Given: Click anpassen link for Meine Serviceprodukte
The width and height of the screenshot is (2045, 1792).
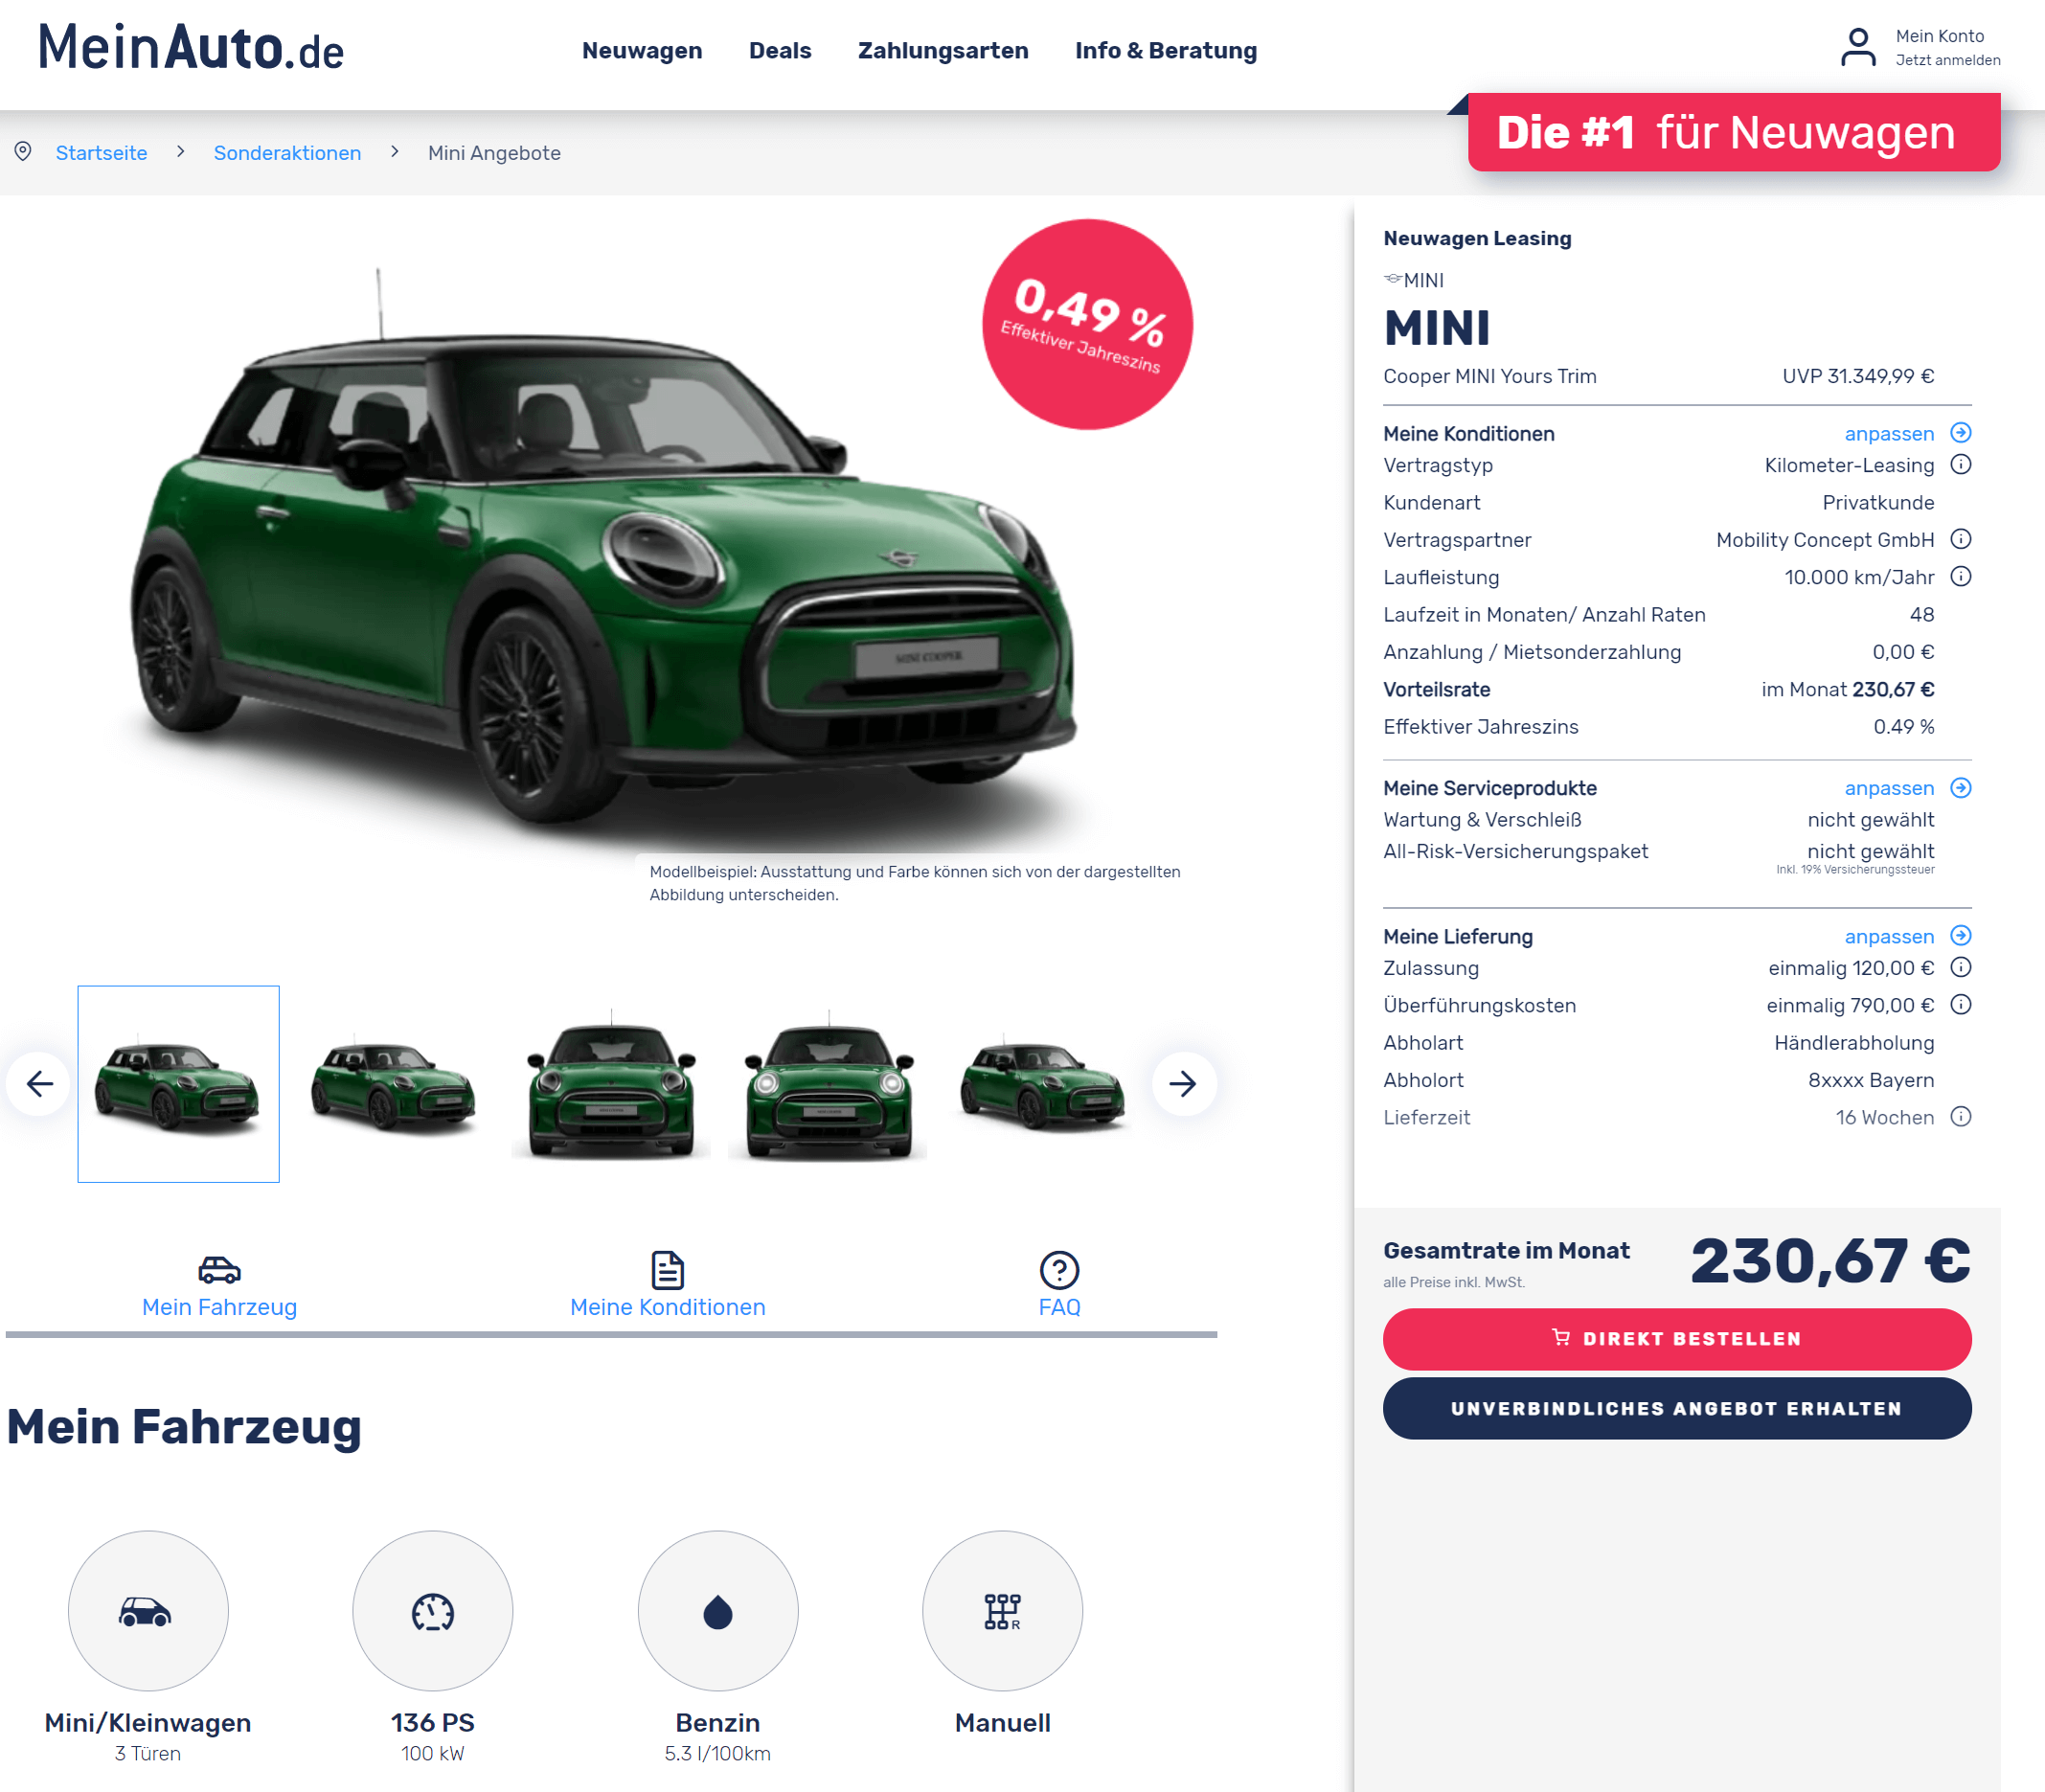Looking at the screenshot, I should 1888,788.
